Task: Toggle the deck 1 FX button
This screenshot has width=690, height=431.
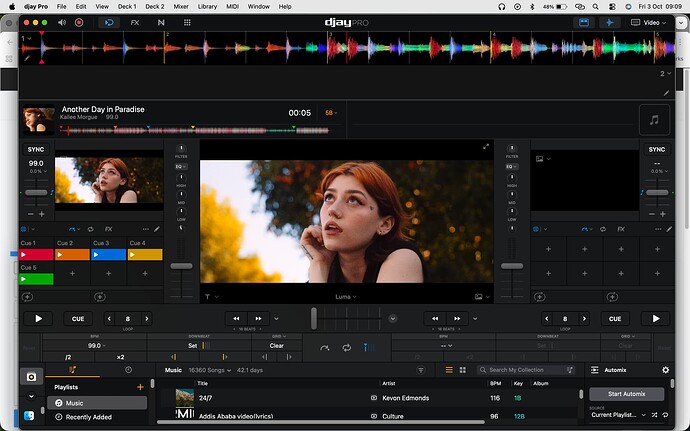Action: point(107,229)
